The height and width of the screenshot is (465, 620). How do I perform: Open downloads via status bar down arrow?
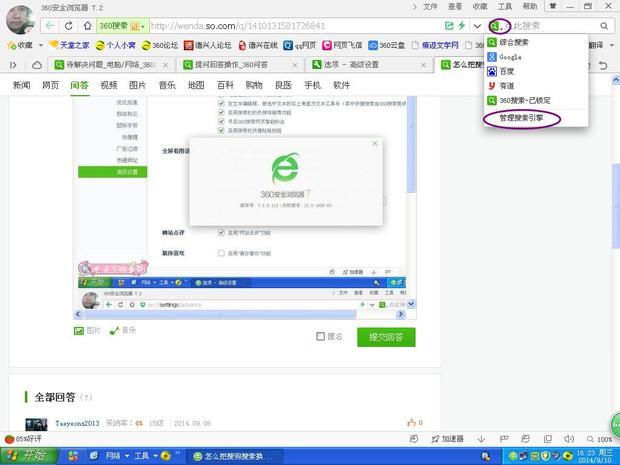click(481, 439)
